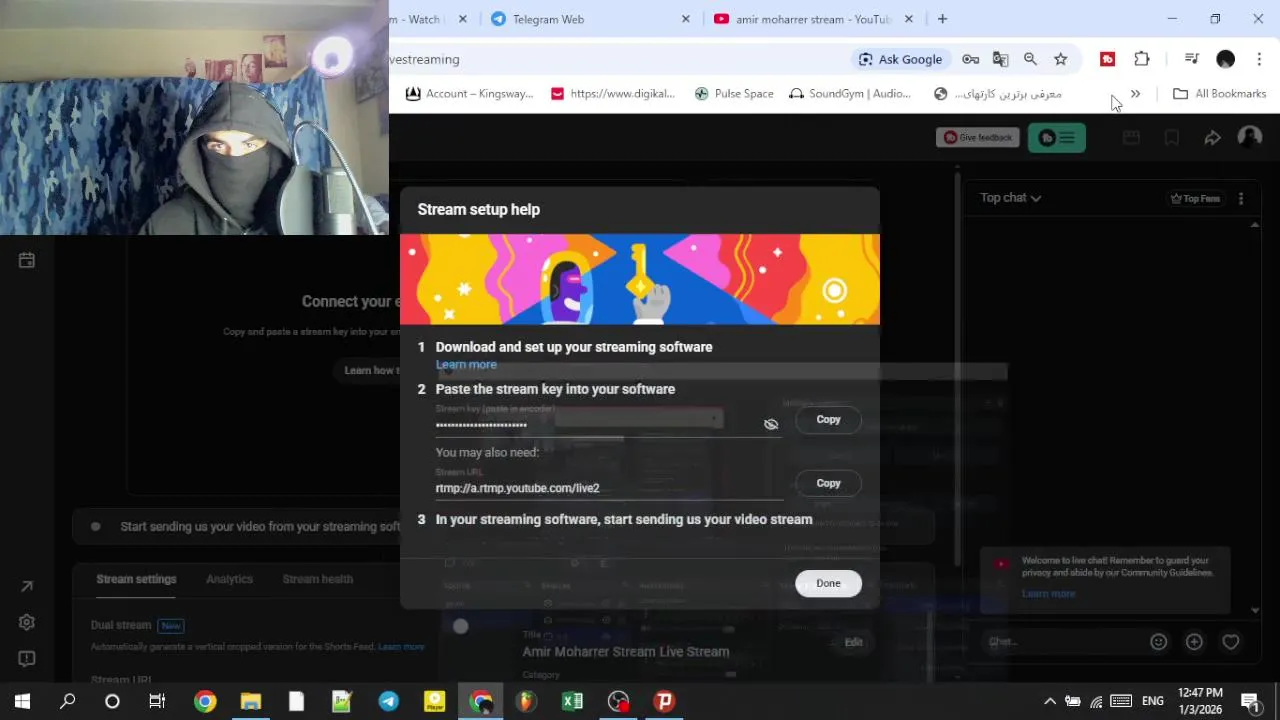This screenshot has width=1280, height=720.
Task: Open a new browser tab
Action: (x=942, y=19)
